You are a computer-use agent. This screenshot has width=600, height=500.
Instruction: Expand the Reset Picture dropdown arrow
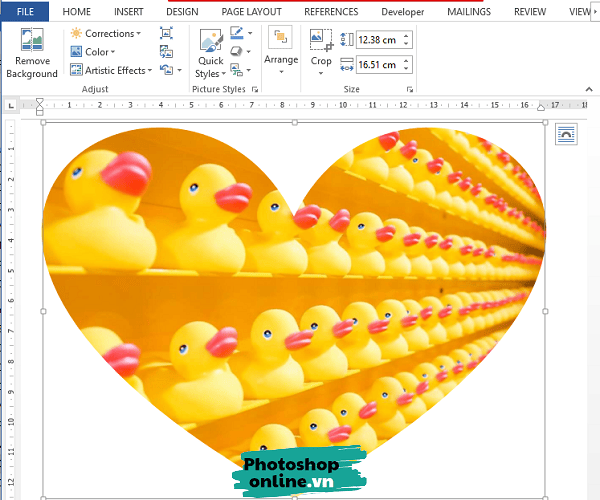pyautogui.click(x=179, y=70)
